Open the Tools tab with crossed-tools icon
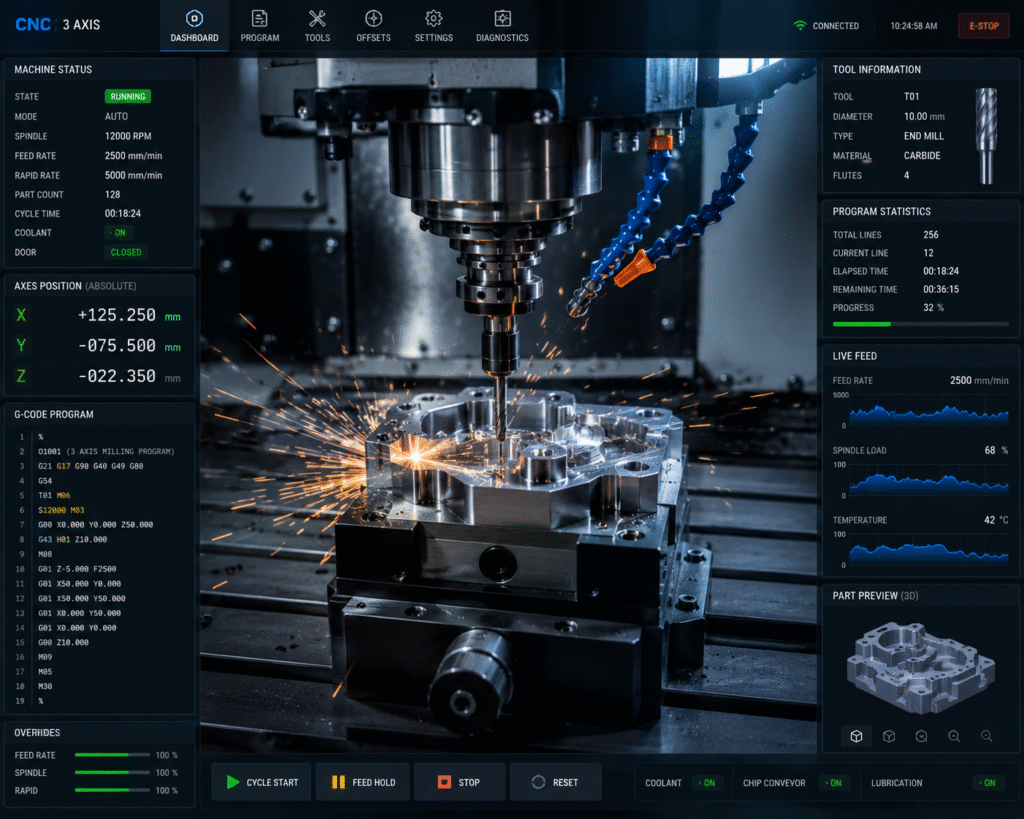The height and width of the screenshot is (819, 1024). tap(317, 26)
